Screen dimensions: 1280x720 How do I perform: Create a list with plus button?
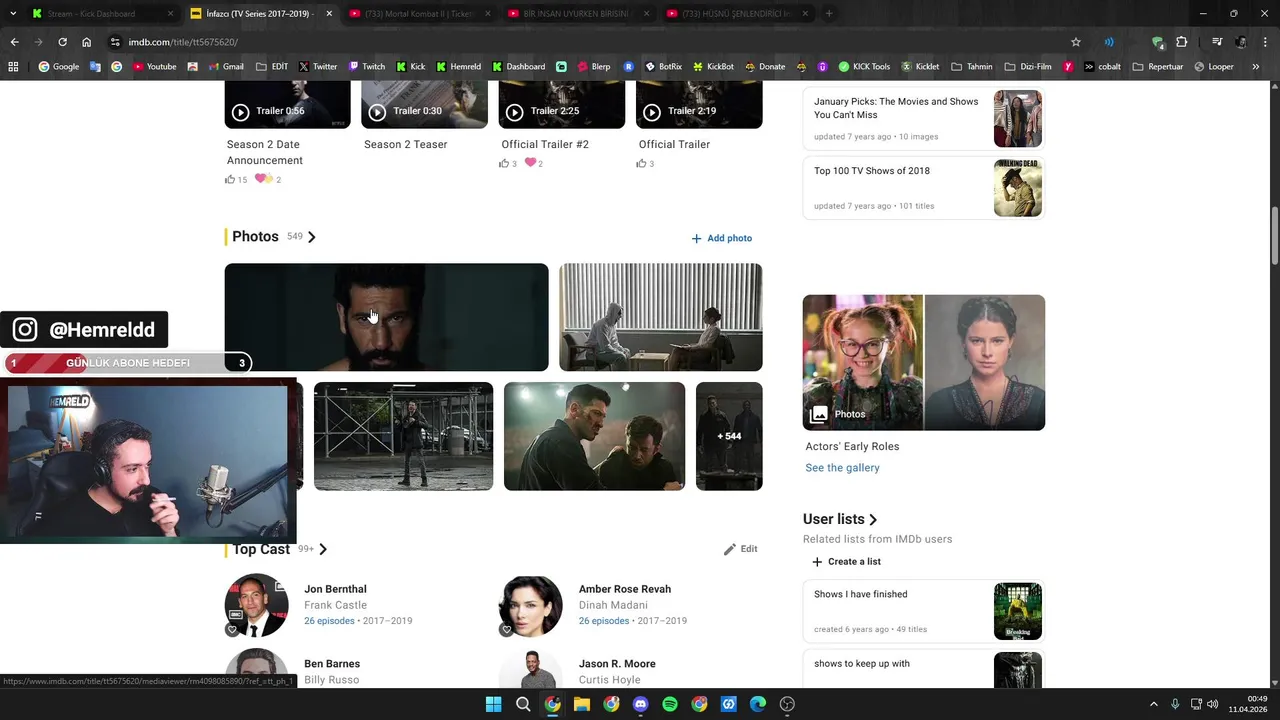point(846,562)
